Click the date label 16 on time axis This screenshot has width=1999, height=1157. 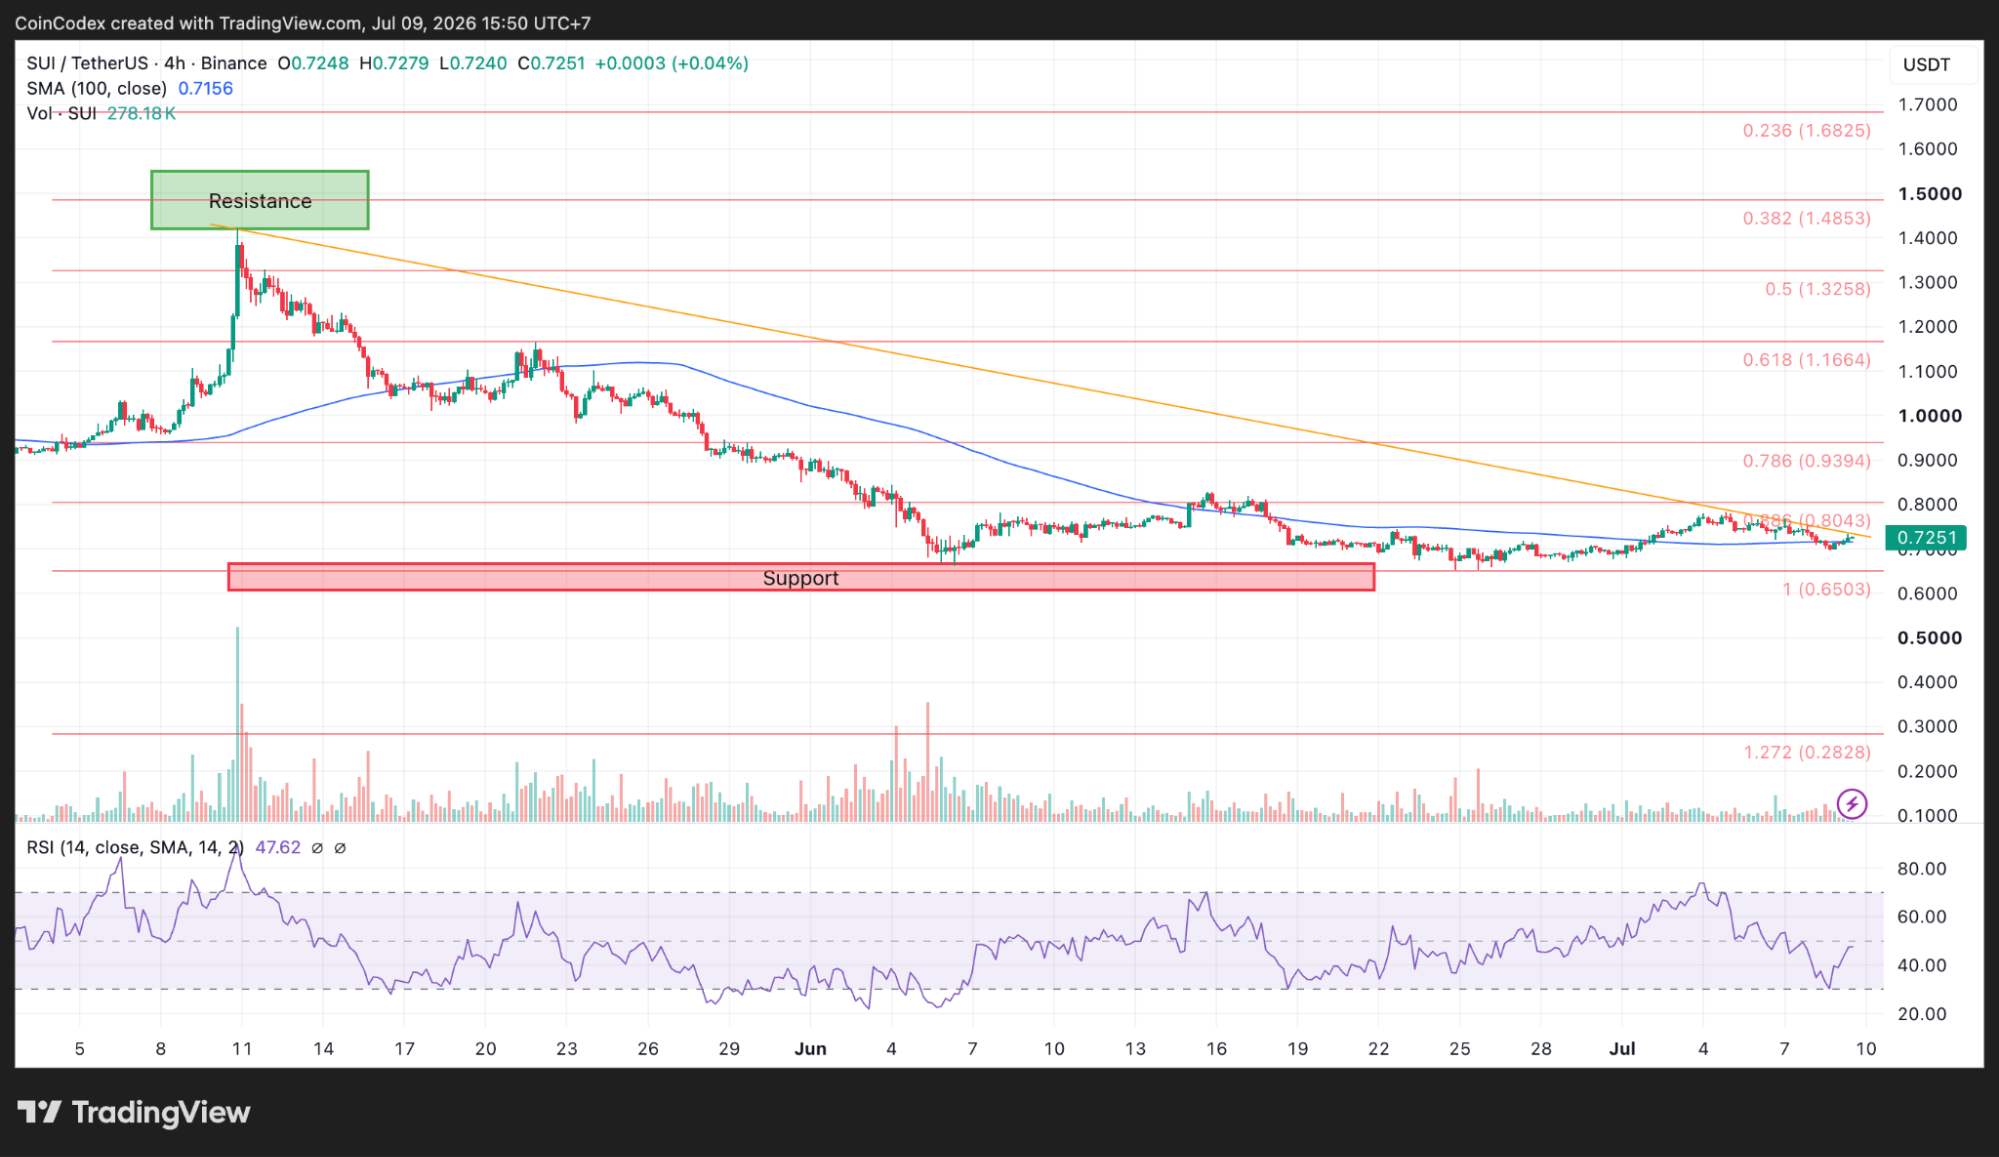click(1216, 1049)
